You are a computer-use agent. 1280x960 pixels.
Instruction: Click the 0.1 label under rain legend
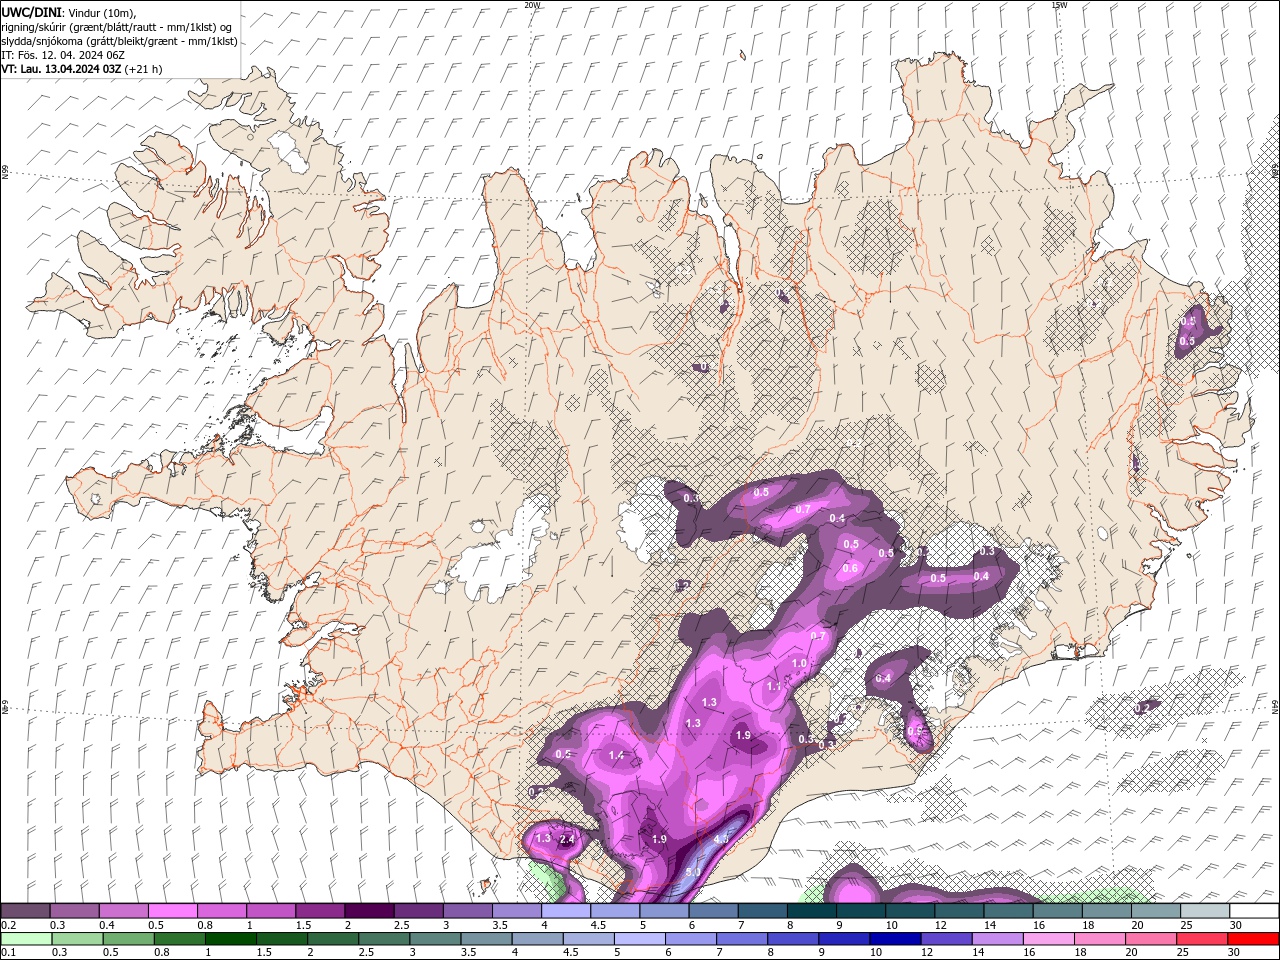point(8,953)
